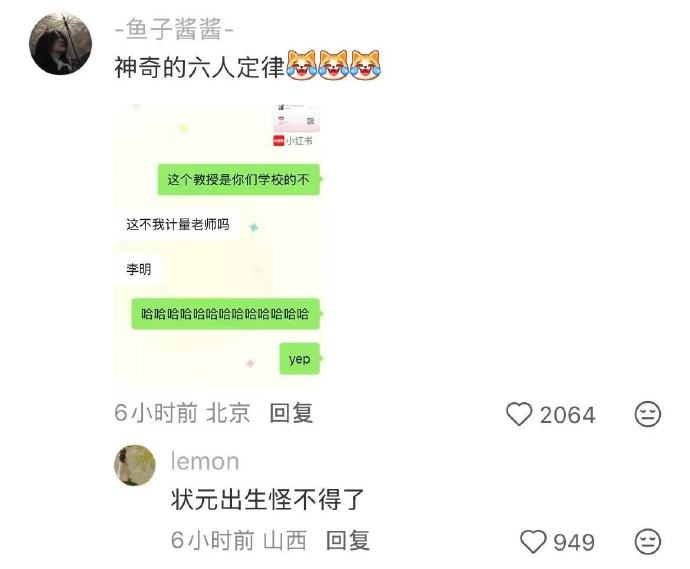Image resolution: width=690 pixels, height=569 pixels.
Task: Tap the white bubble 这不我计量老师吗
Action: coord(178,224)
